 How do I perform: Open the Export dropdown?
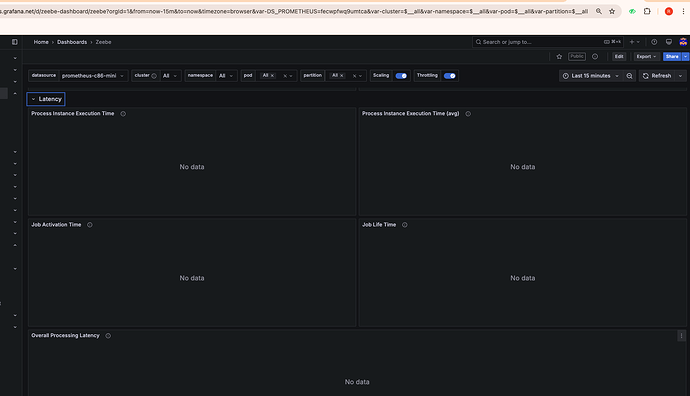click(646, 56)
